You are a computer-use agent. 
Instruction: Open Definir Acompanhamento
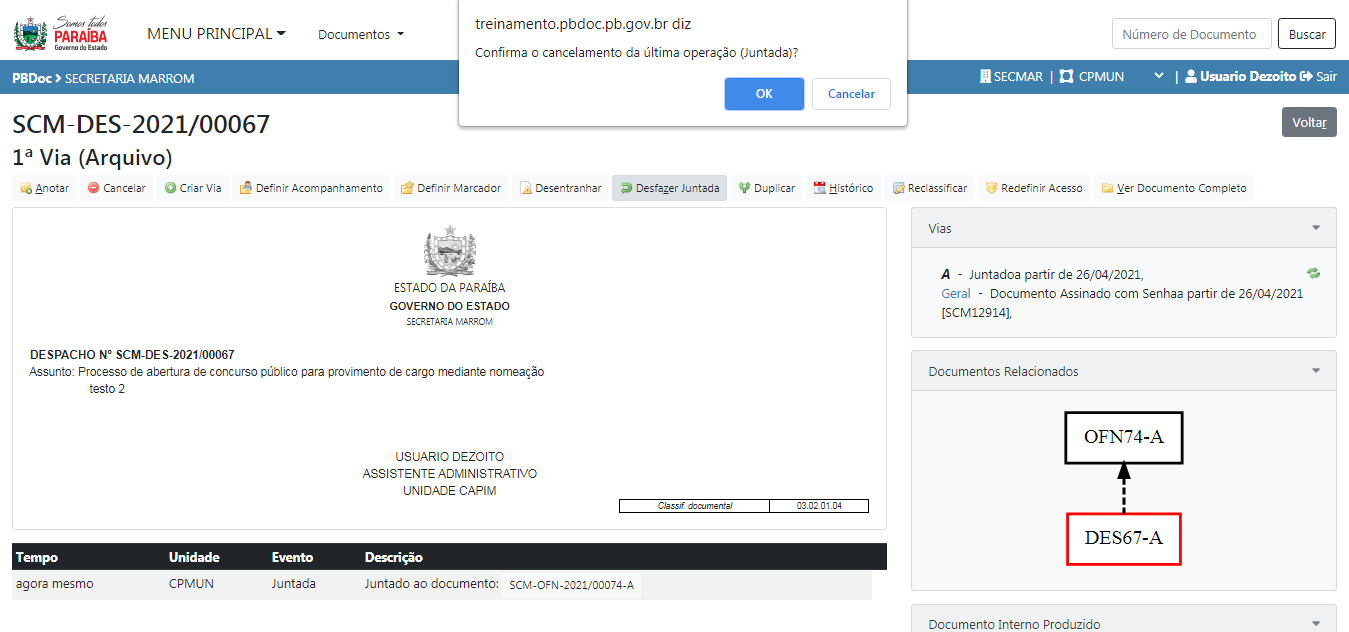(x=311, y=188)
